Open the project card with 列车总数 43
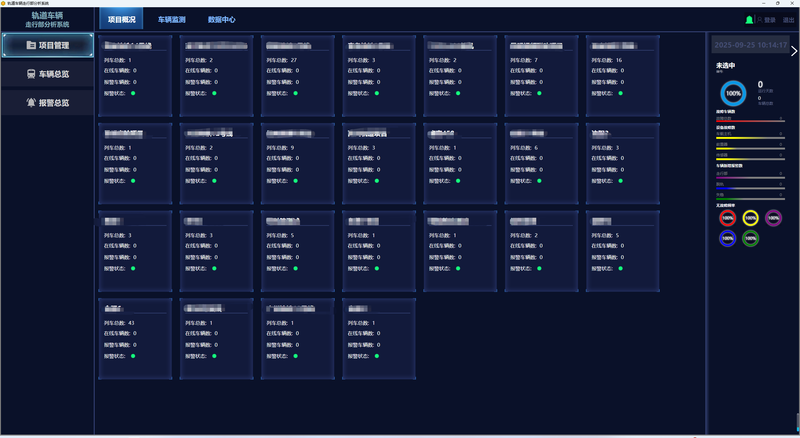800x438 pixels. [135, 339]
